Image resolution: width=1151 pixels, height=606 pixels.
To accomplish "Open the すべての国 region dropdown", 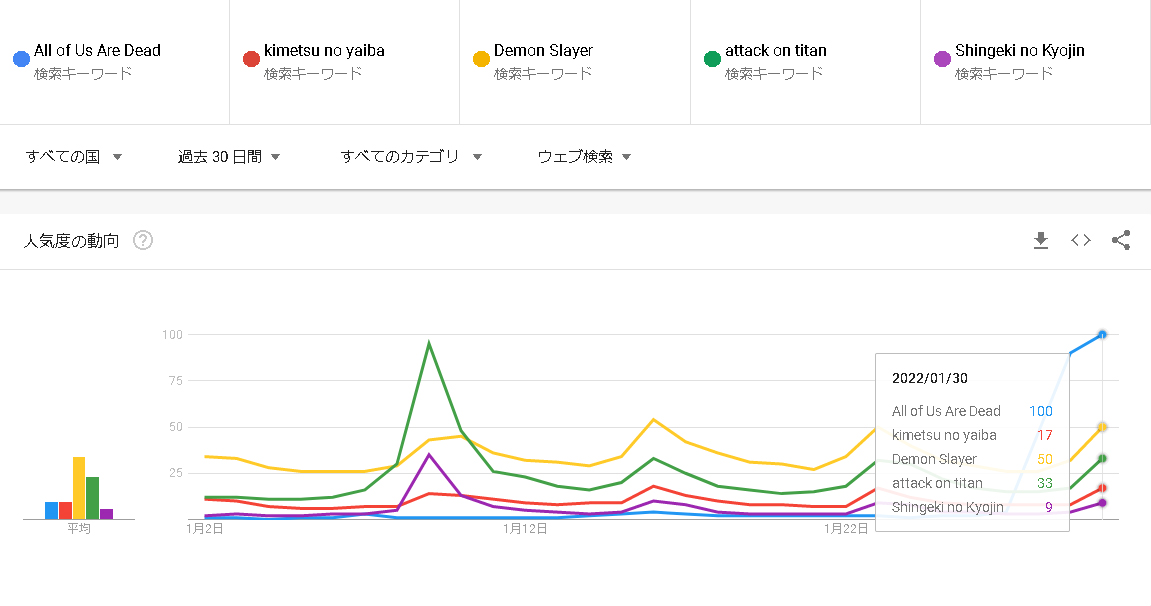I will [74, 156].
